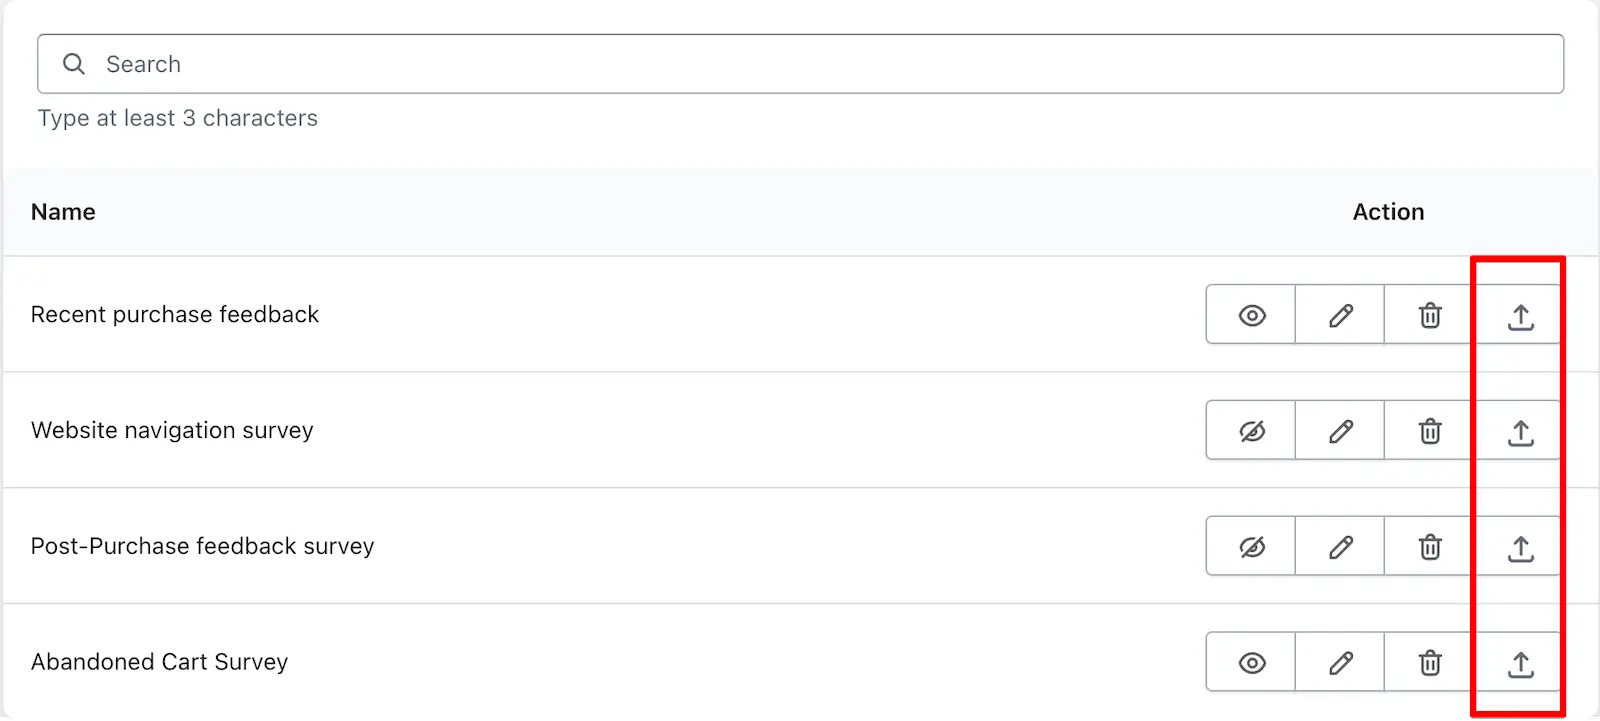Show the Website navigation survey

[x=1251, y=431]
